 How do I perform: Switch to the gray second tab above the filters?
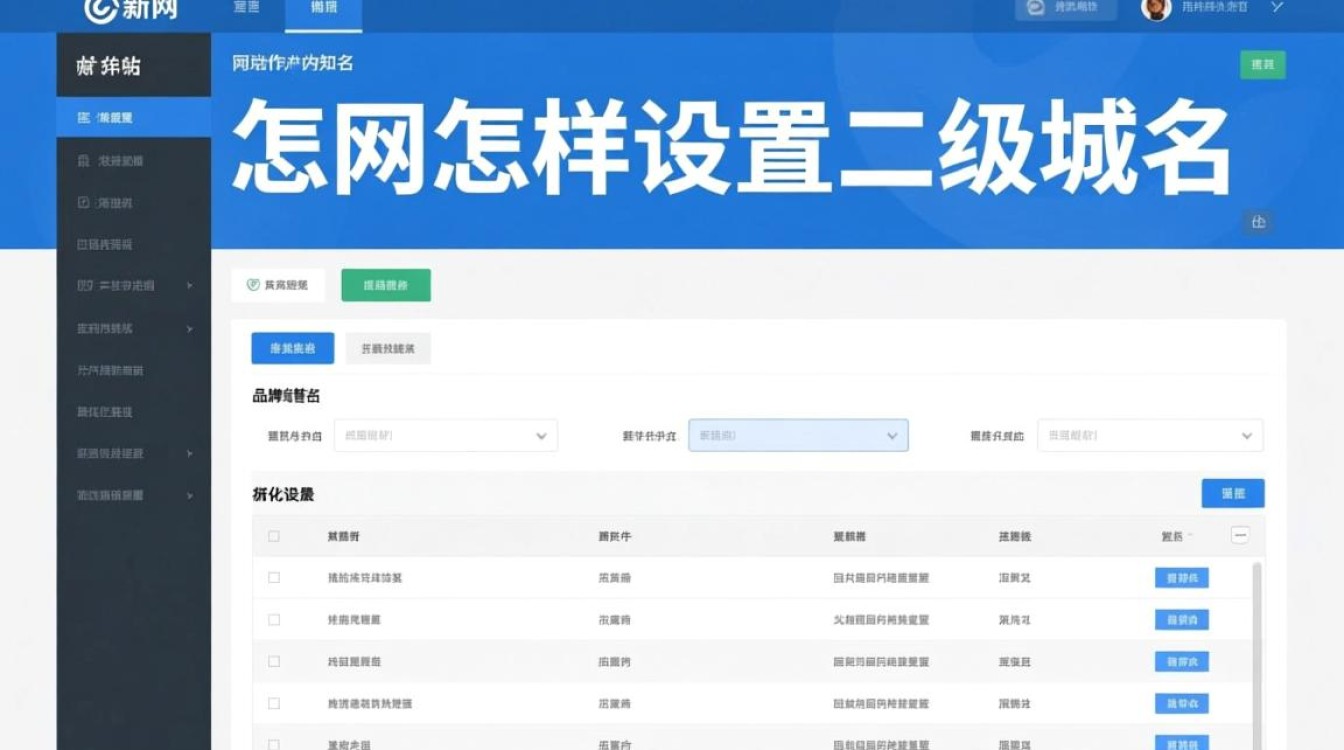[x=389, y=348]
